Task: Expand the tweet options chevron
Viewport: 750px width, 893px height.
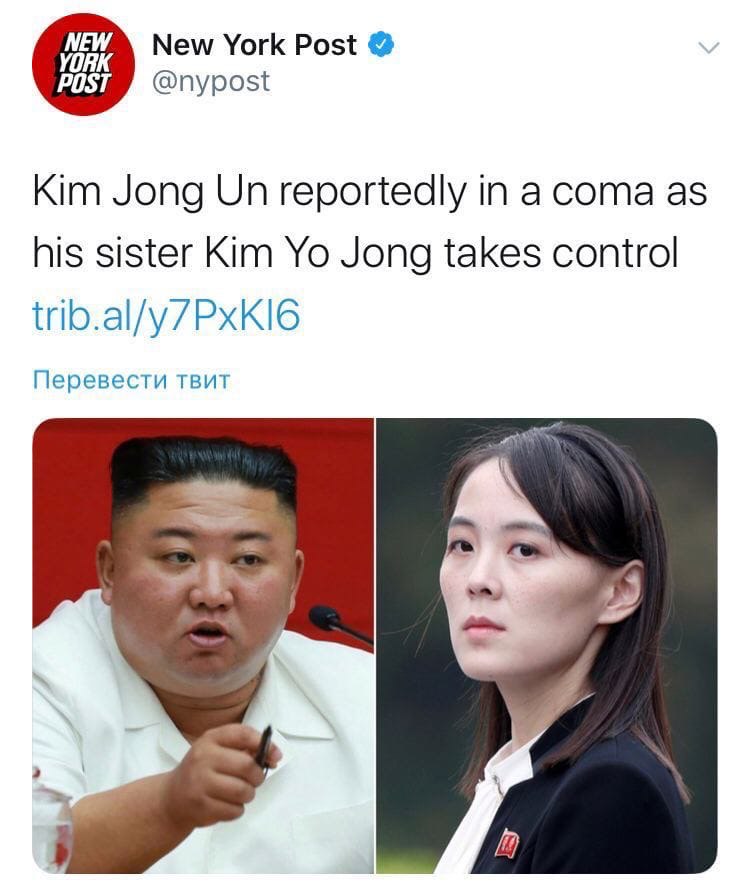Action: tap(708, 48)
